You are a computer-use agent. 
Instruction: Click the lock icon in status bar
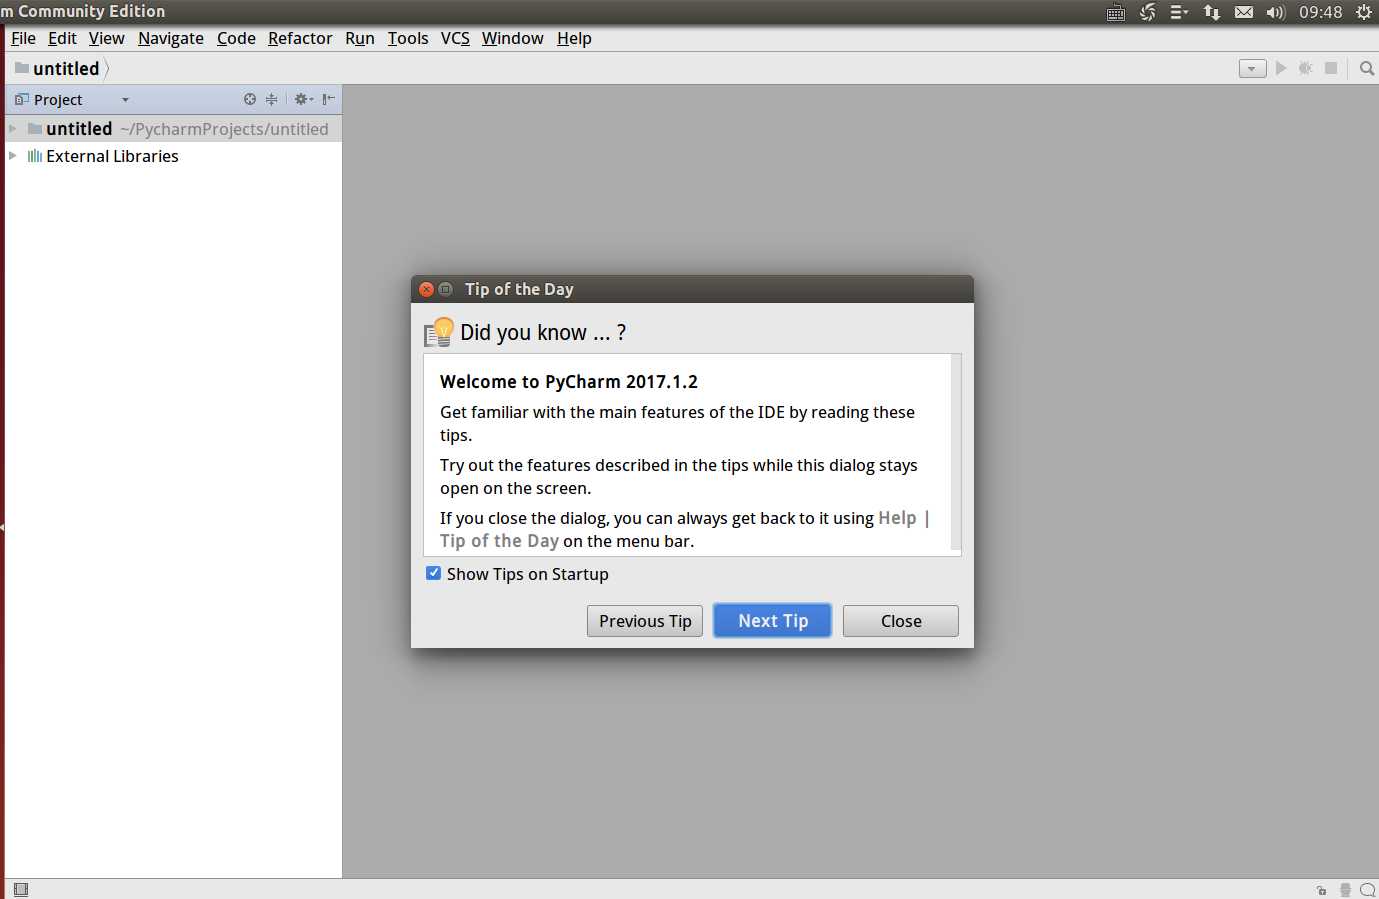pos(1321,890)
